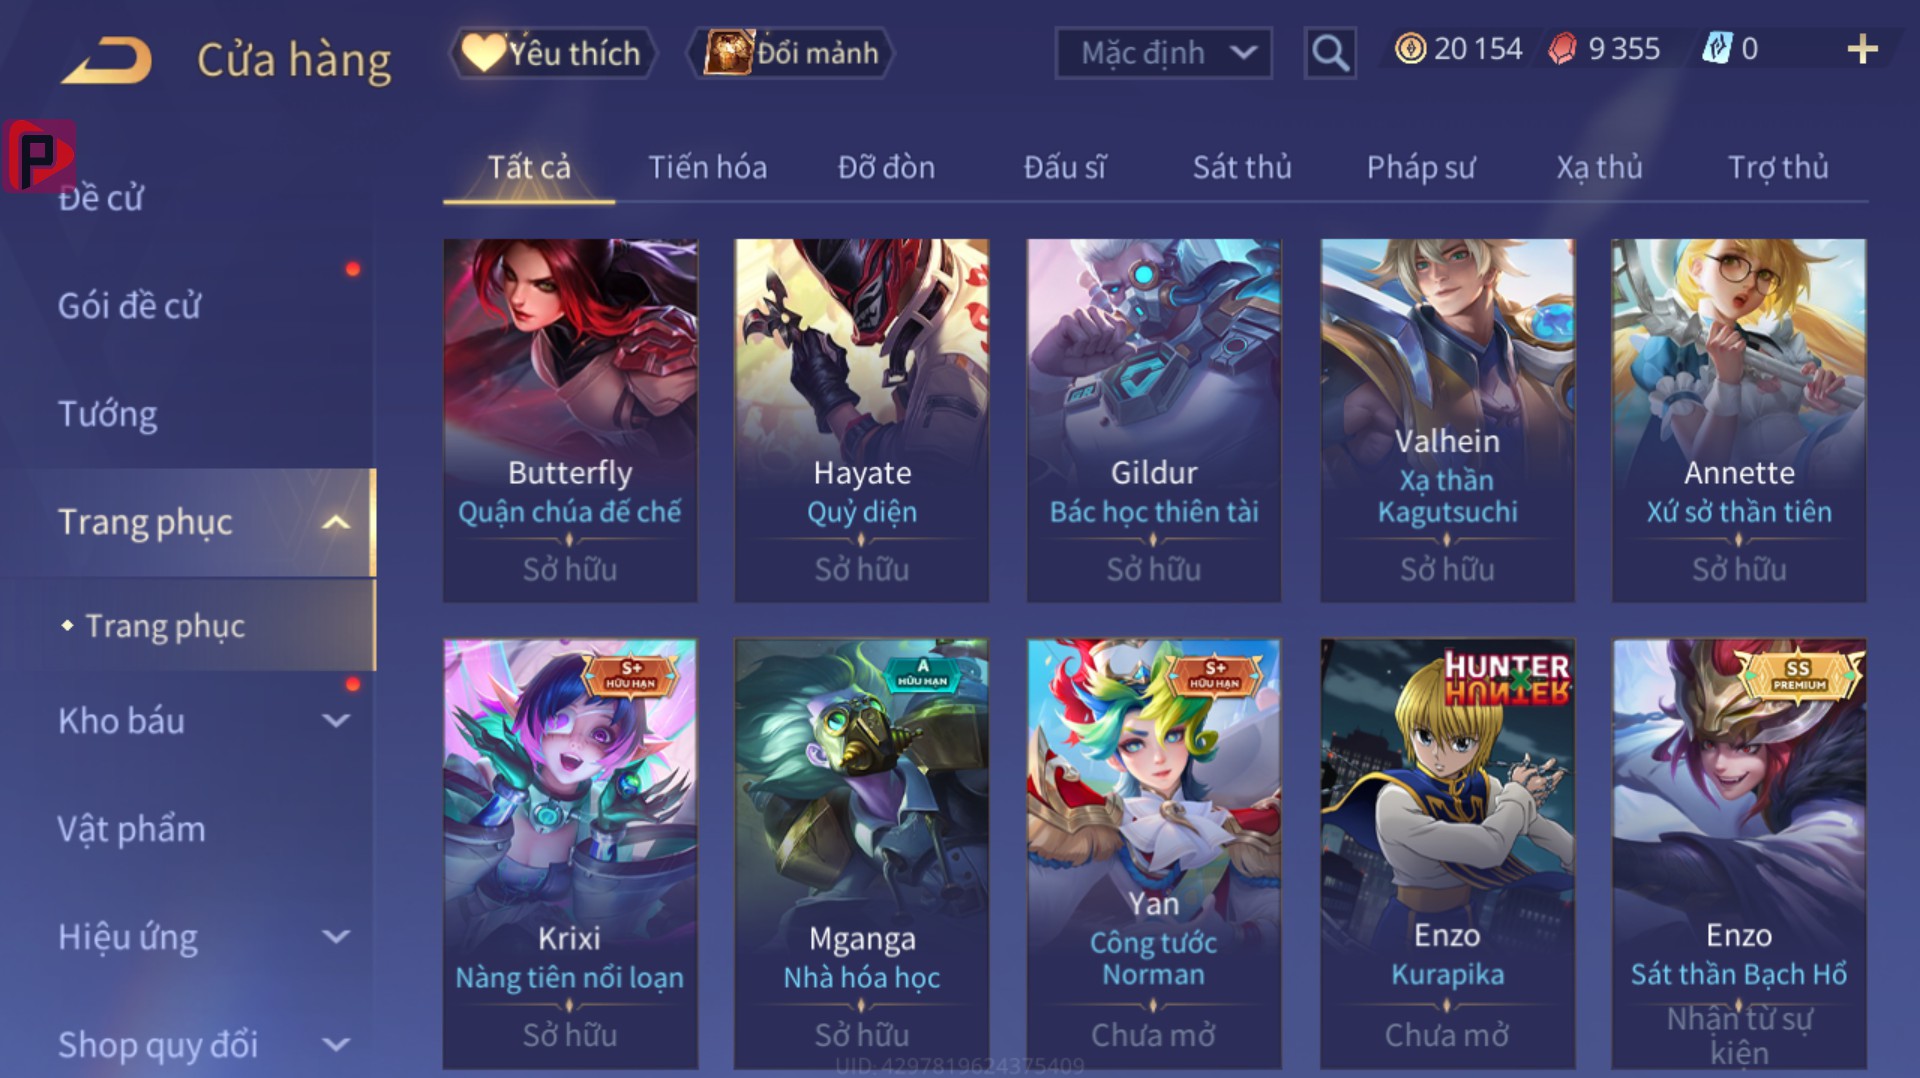Open the Mặc định sort dropdown
Image resolution: width=1920 pixels, height=1078 pixels.
[1163, 53]
